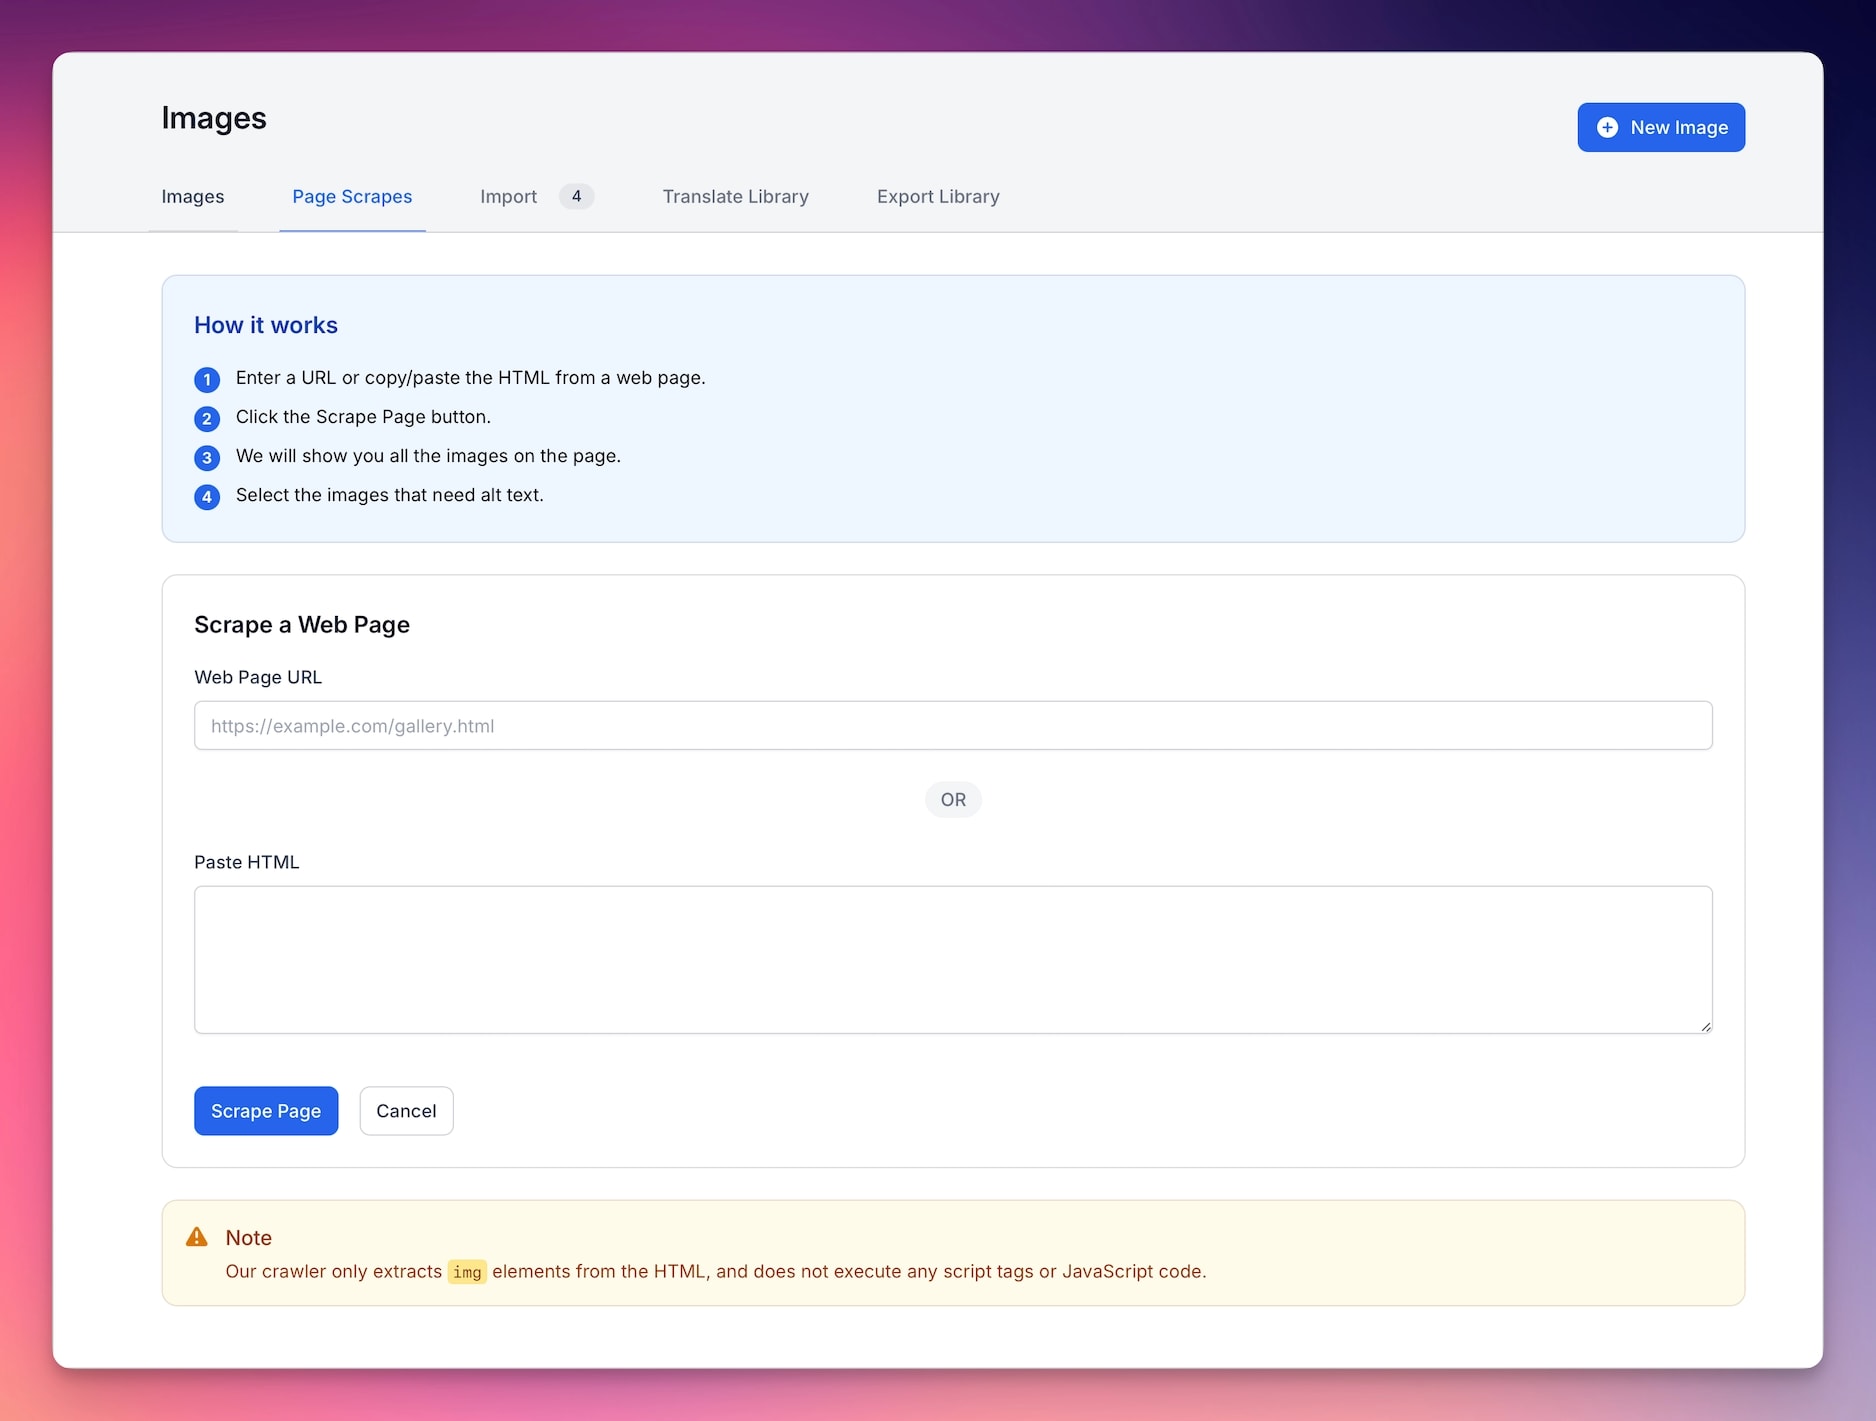Screen dimensions: 1876x1421
Task: Click the Scrape Page button
Action: point(266,1110)
